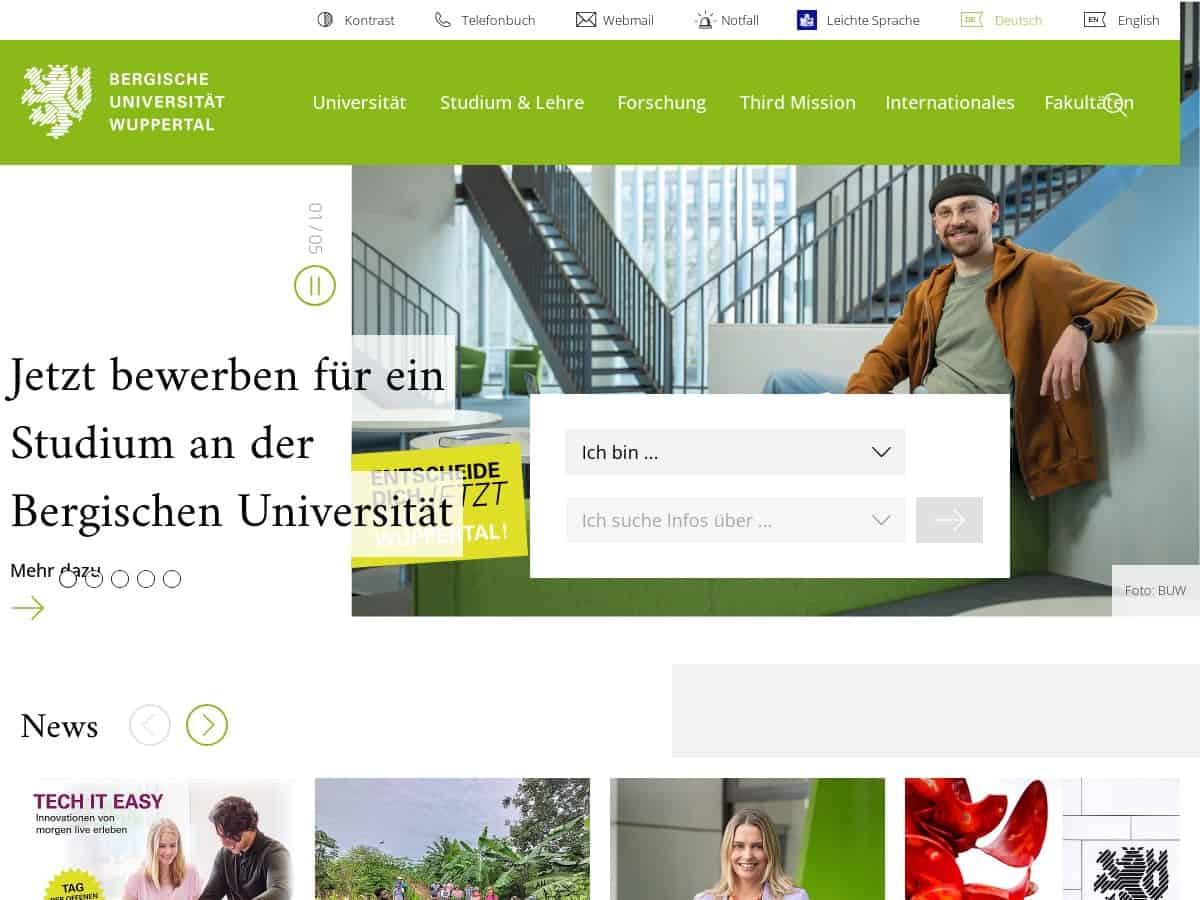The image size is (1200, 900).
Task: Click the green arrow under Mehr dazu
Action: click(28, 608)
